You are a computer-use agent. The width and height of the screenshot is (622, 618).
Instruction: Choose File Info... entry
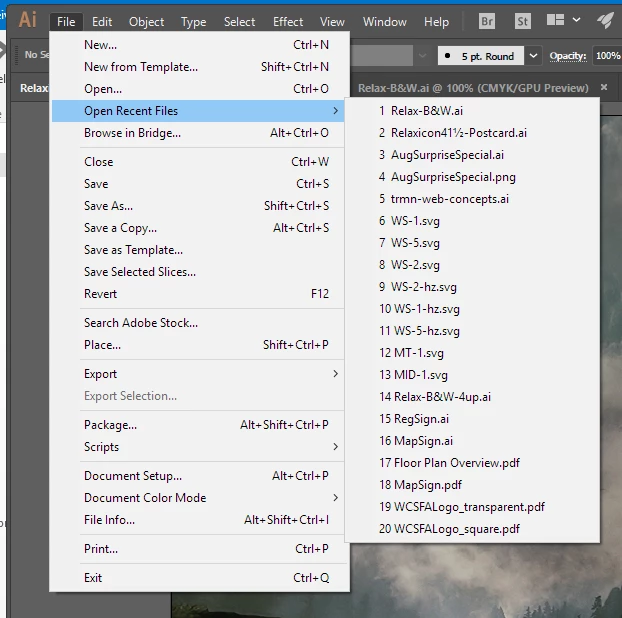pos(198,520)
